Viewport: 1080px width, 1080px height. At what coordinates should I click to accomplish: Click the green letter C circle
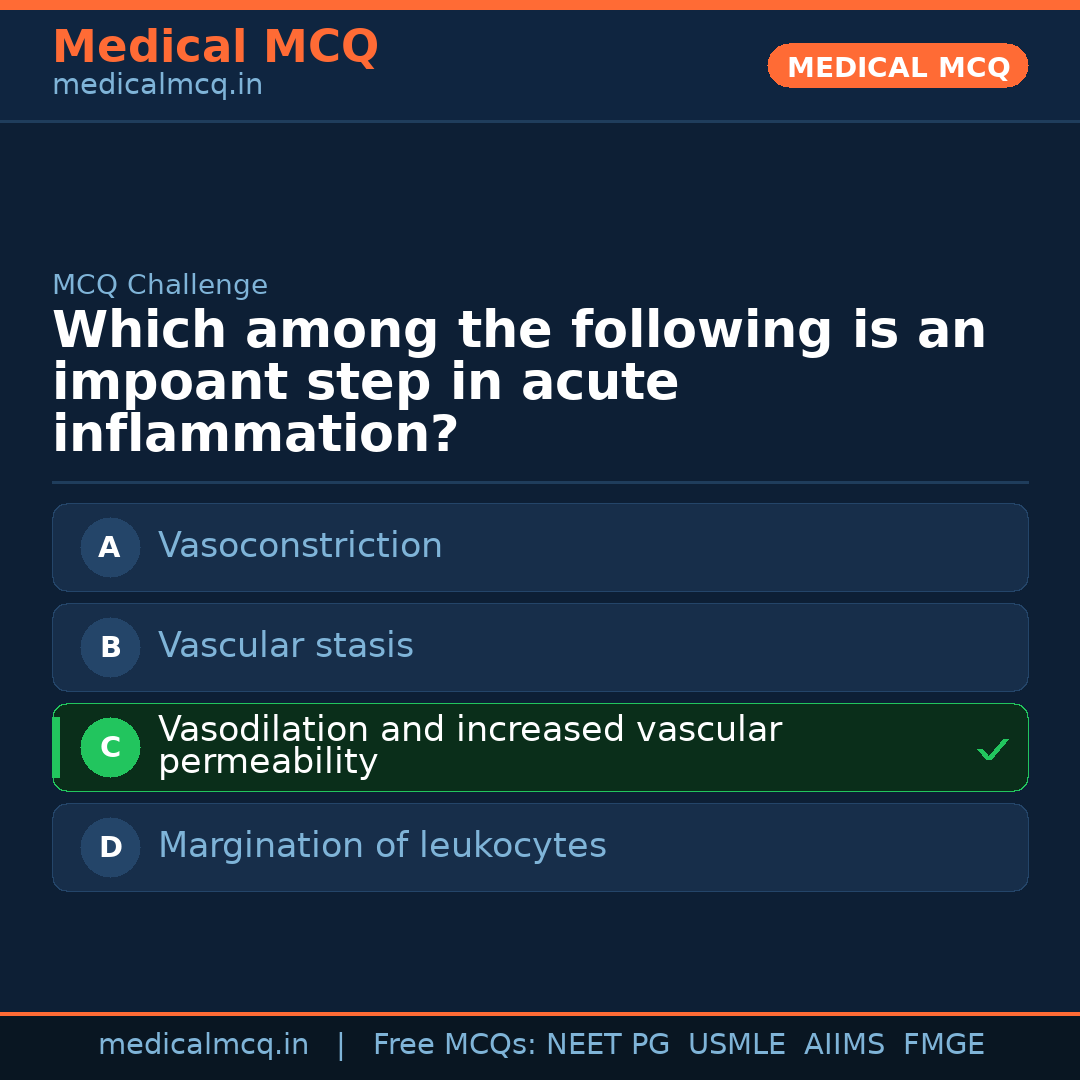coord(110,747)
